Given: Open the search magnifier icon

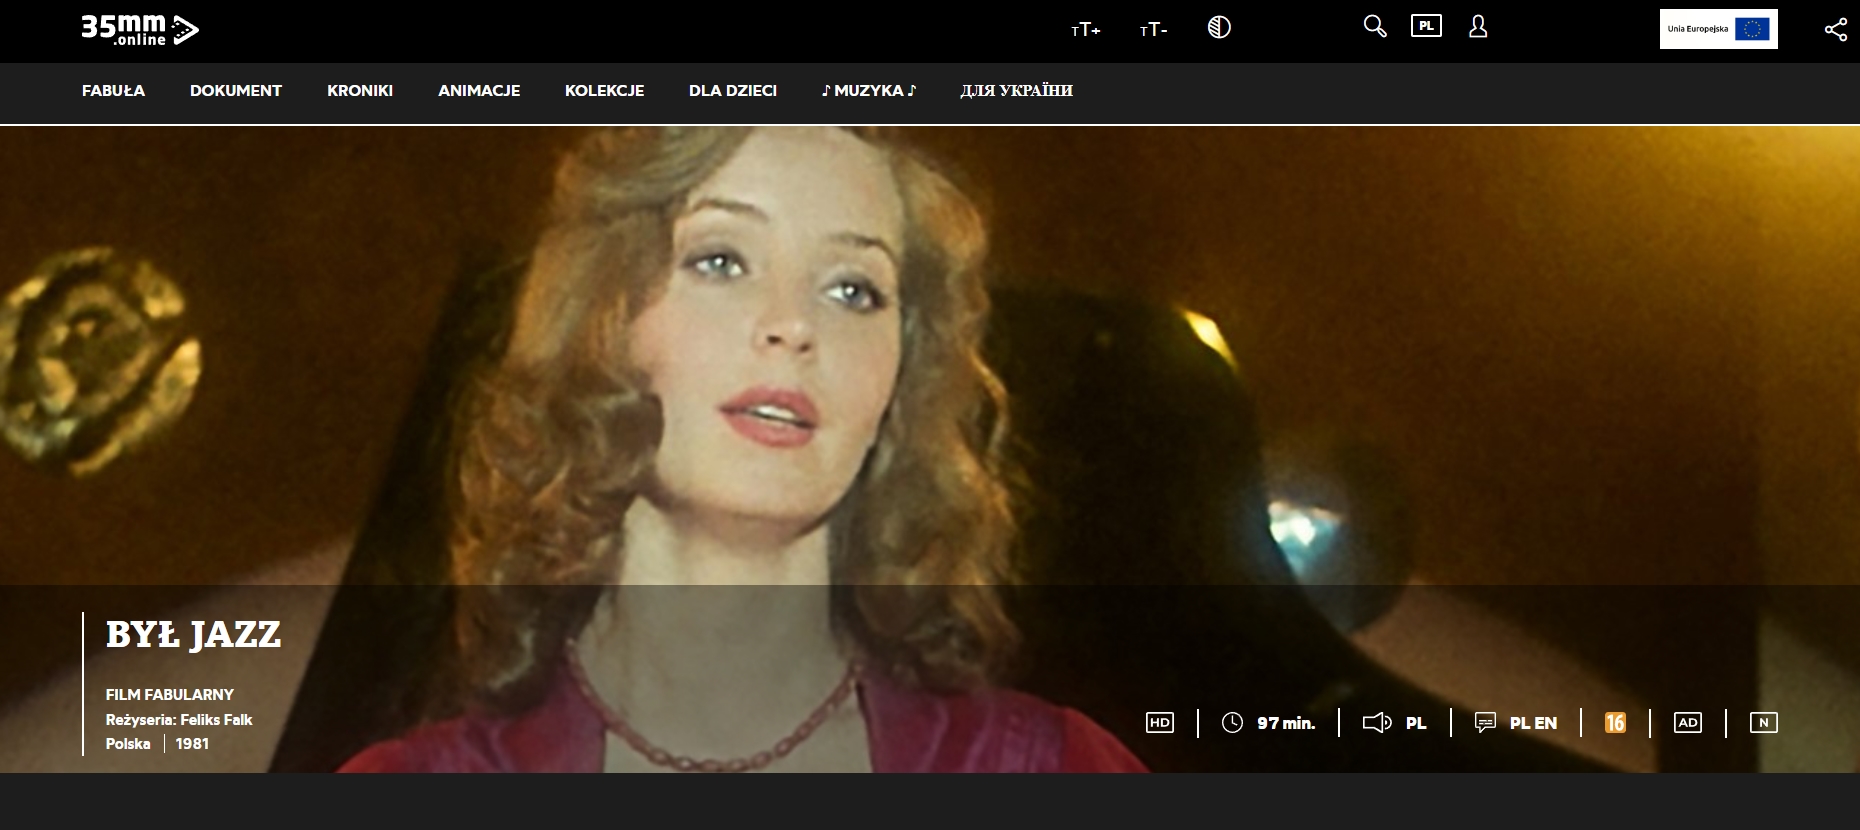Looking at the screenshot, I should tap(1375, 27).
